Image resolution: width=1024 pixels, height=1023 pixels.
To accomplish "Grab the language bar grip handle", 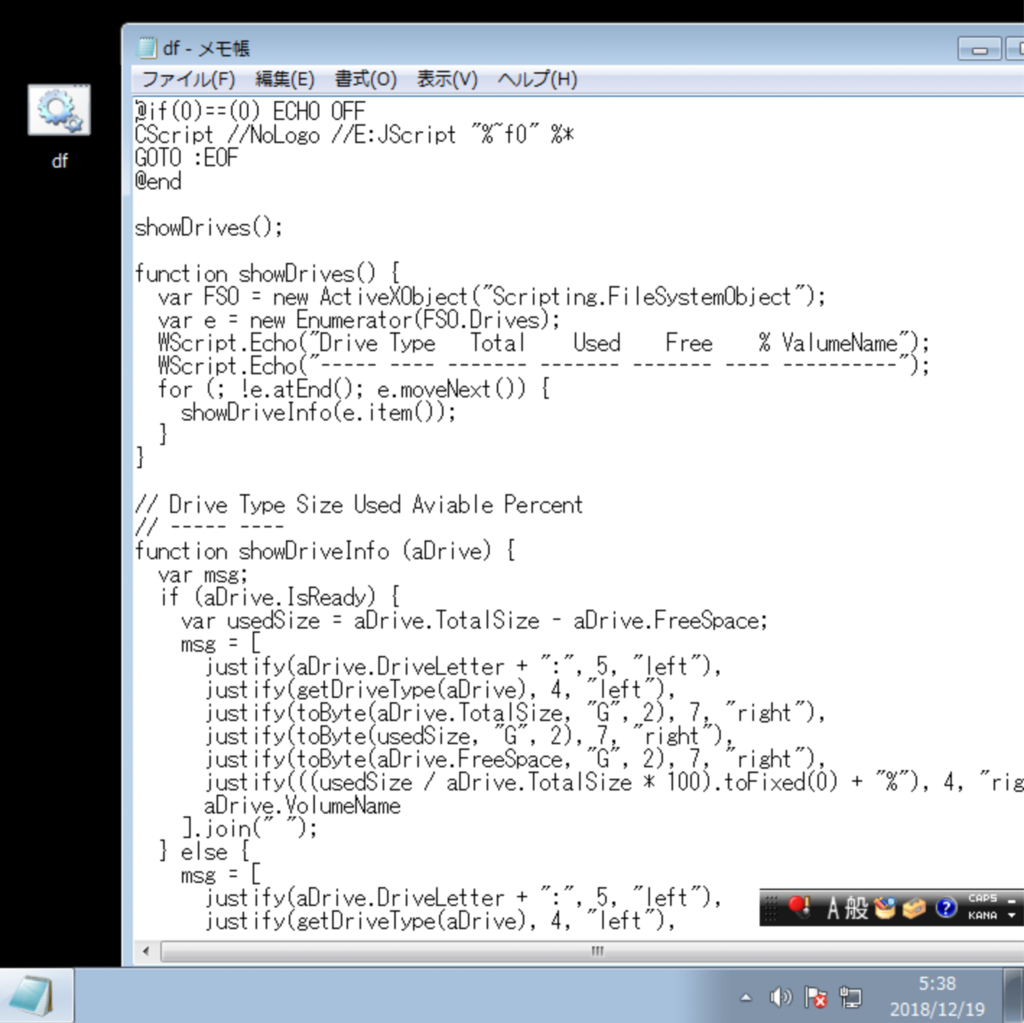I will (x=771, y=908).
